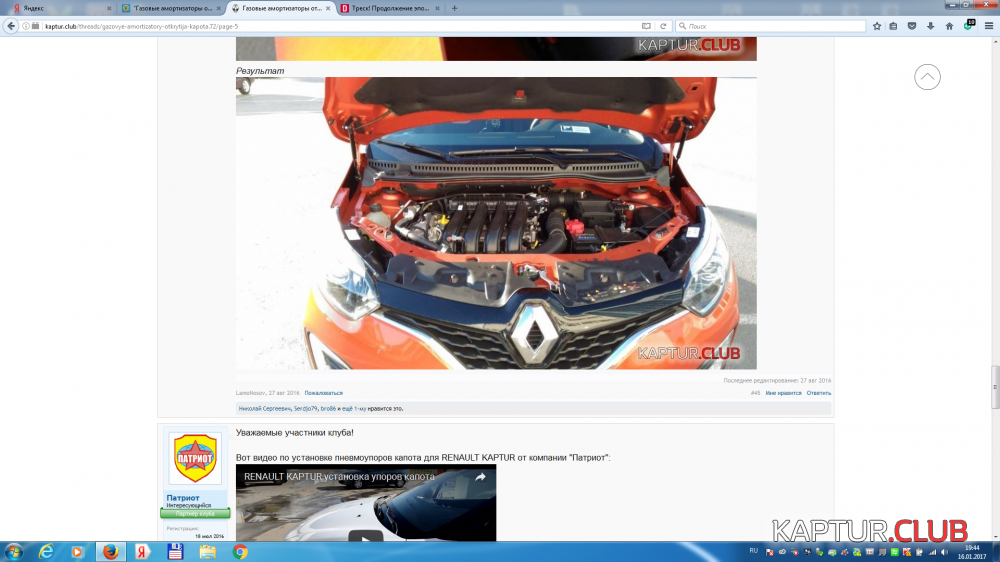Image resolution: width=1000 pixels, height=562 pixels.
Task: Open Yandex browser from the taskbar
Action: point(142,552)
